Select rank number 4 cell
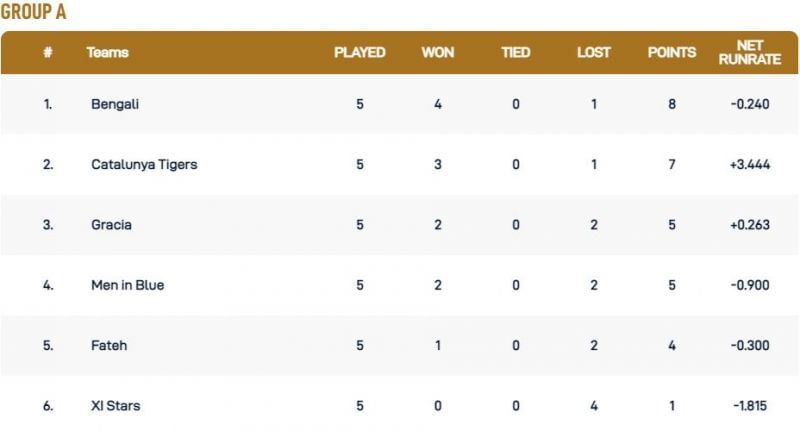This screenshot has width=800, height=431. point(47,285)
